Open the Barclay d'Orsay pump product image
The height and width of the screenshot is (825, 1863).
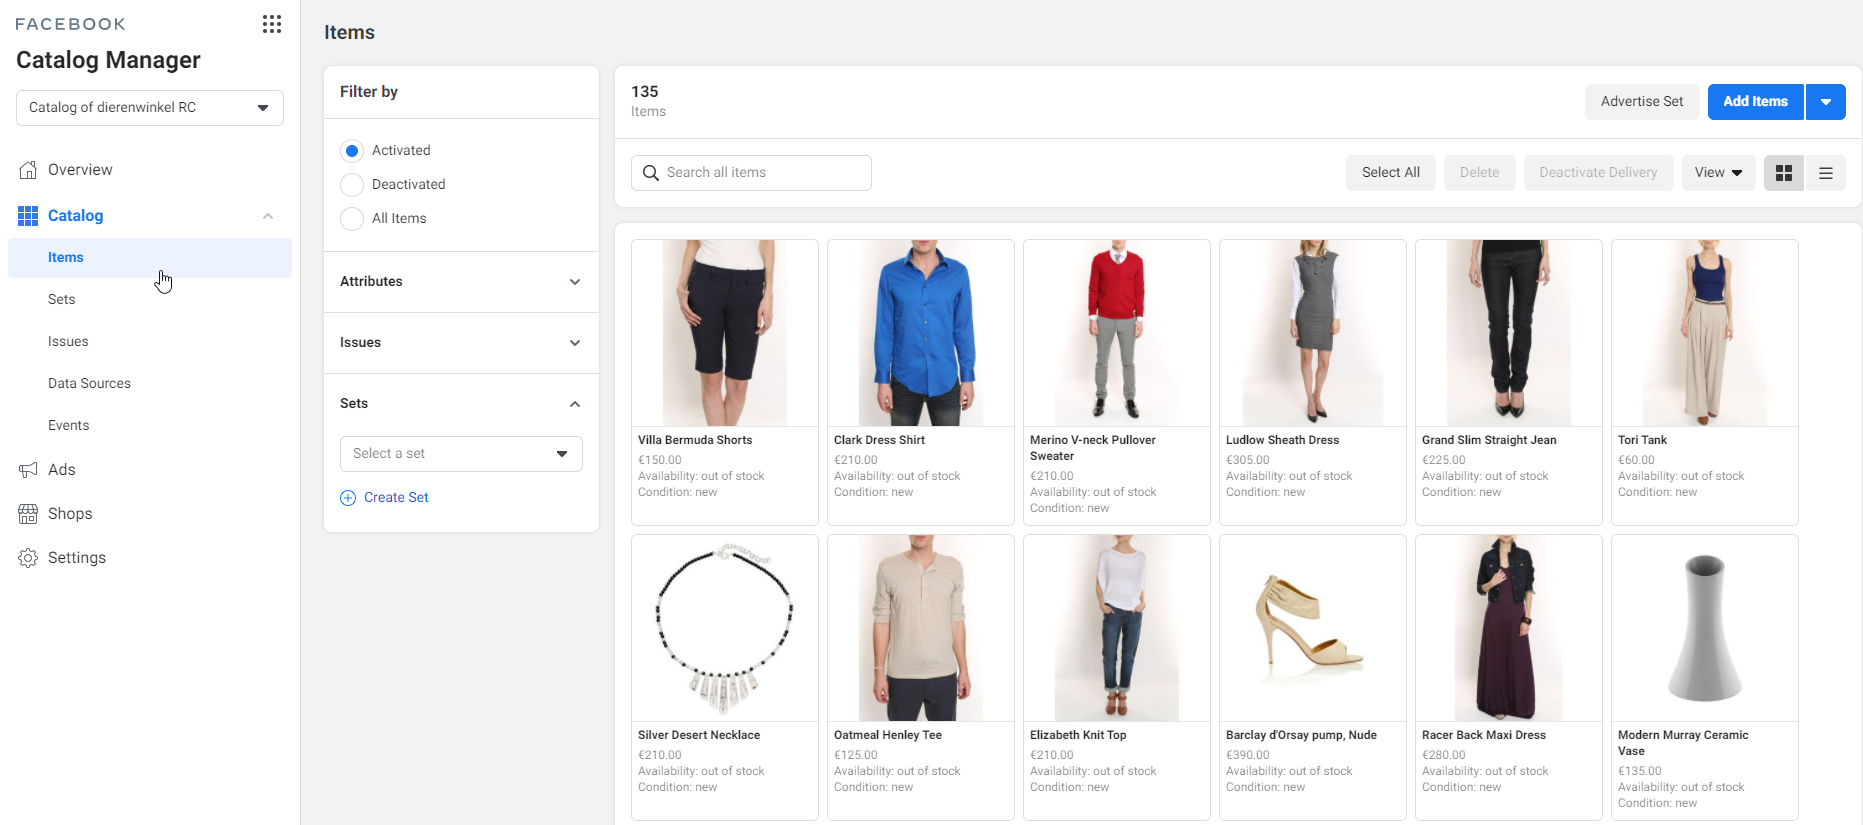(1313, 628)
